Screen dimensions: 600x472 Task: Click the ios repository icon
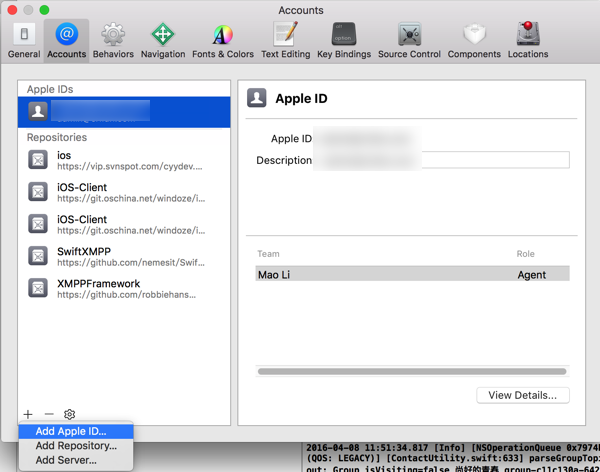pyautogui.click(x=38, y=160)
